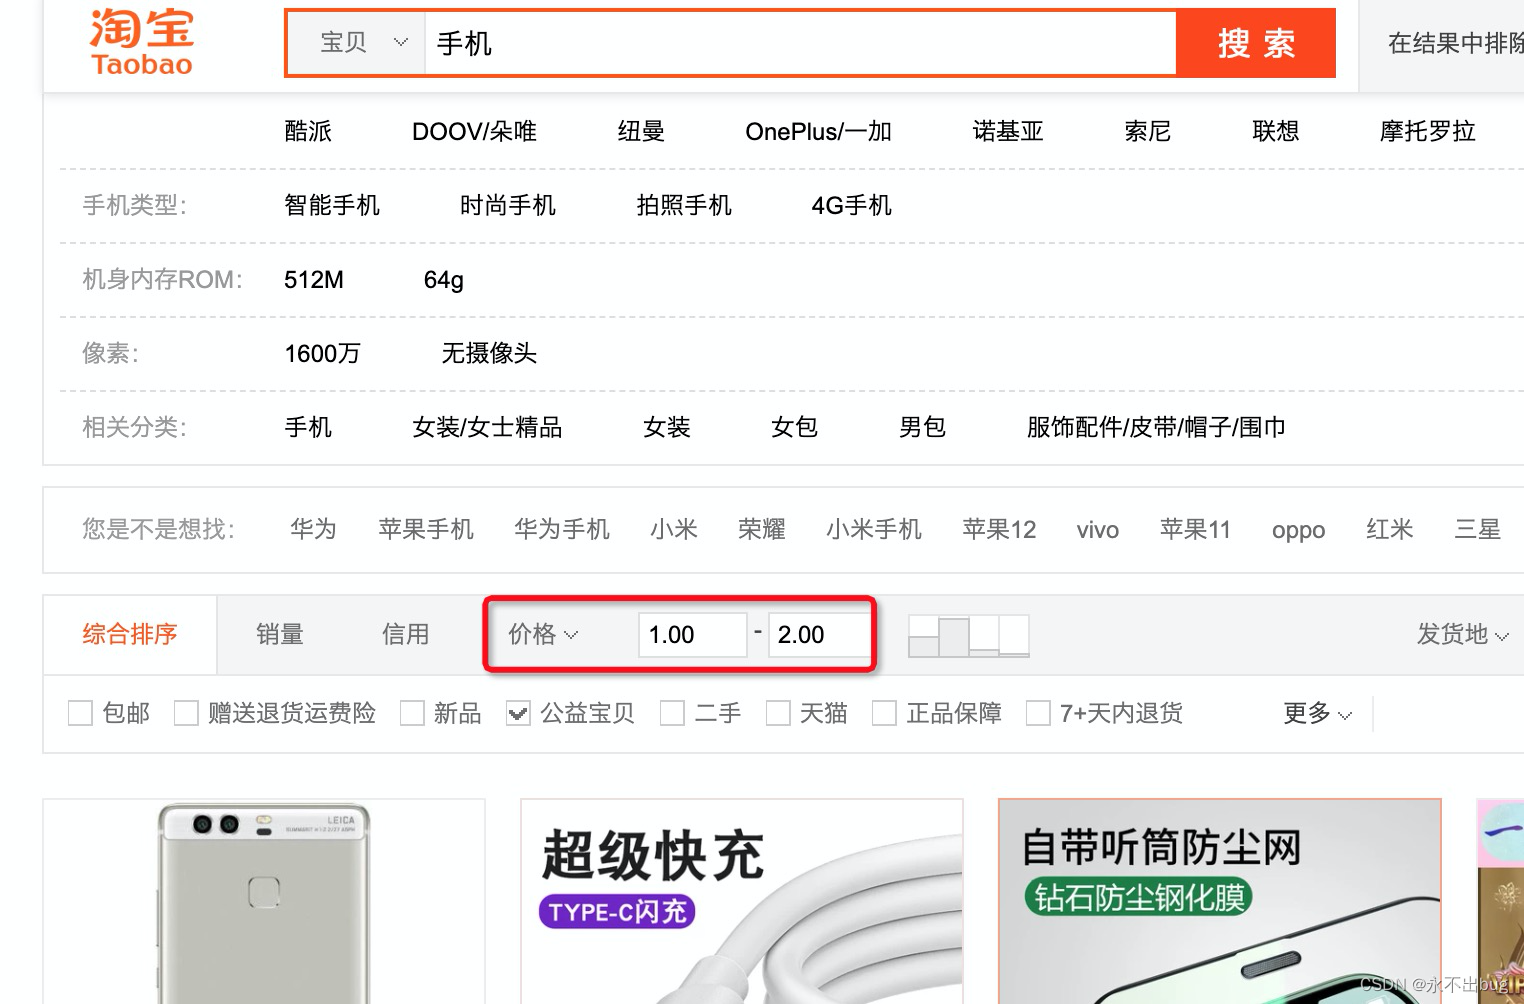Search suggestion 荣耀

click(762, 529)
